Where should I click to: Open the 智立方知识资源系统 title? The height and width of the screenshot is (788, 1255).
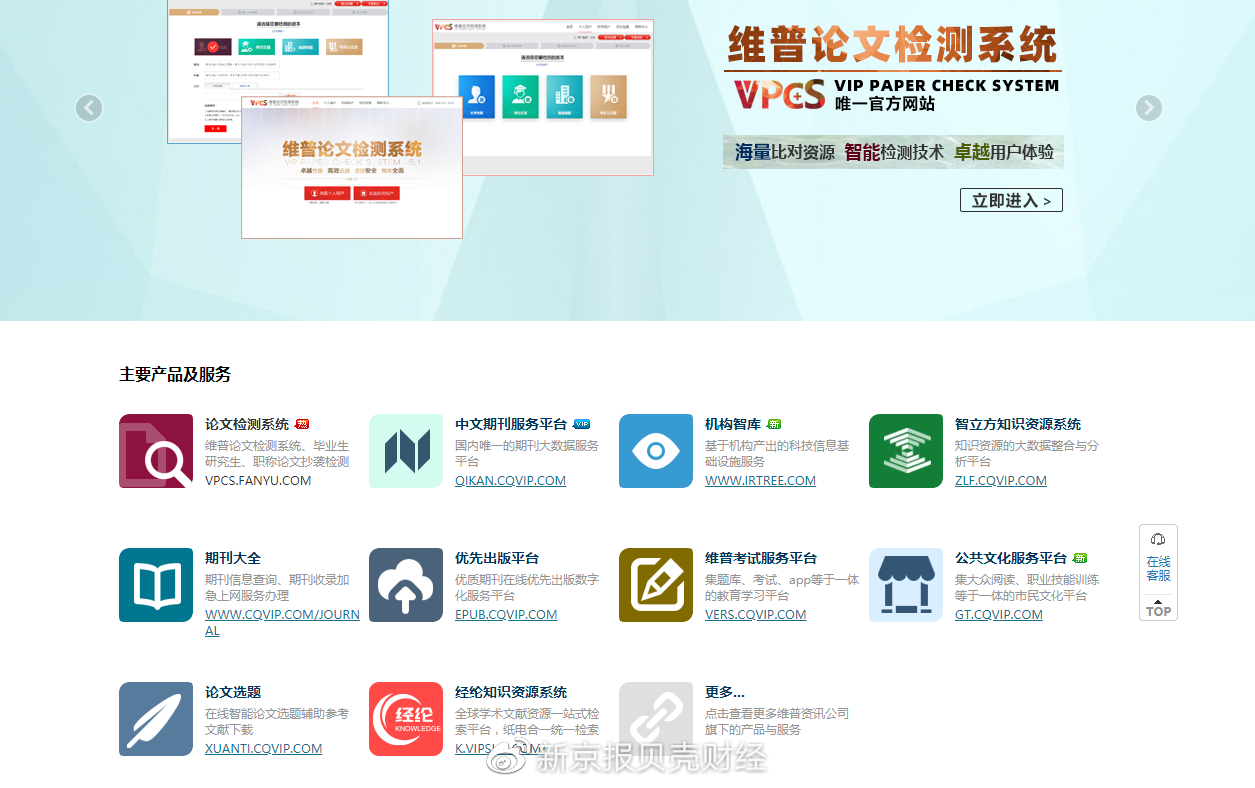click(1018, 424)
